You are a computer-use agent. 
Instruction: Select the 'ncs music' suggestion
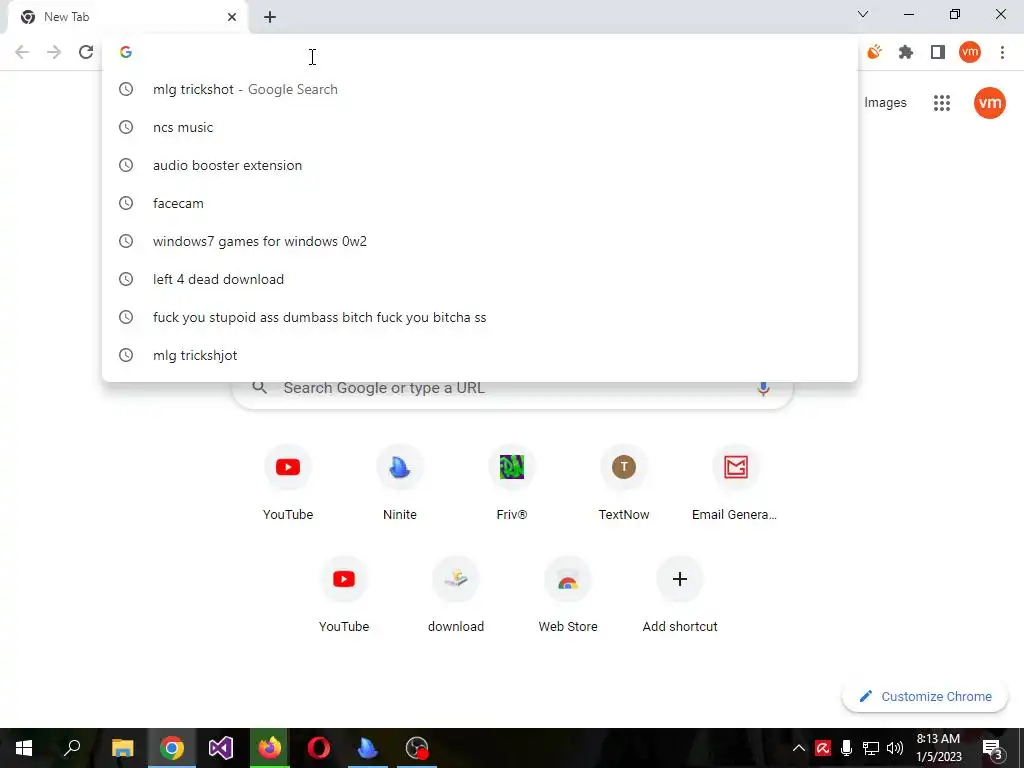(480, 127)
